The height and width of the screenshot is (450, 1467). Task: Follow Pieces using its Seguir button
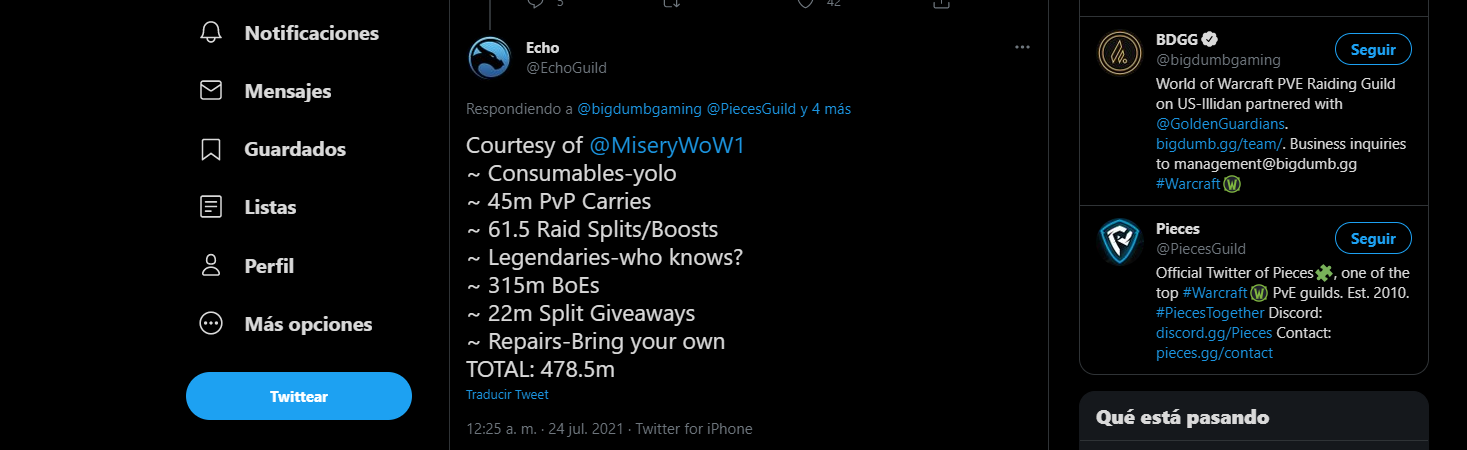[x=1372, y=239]
